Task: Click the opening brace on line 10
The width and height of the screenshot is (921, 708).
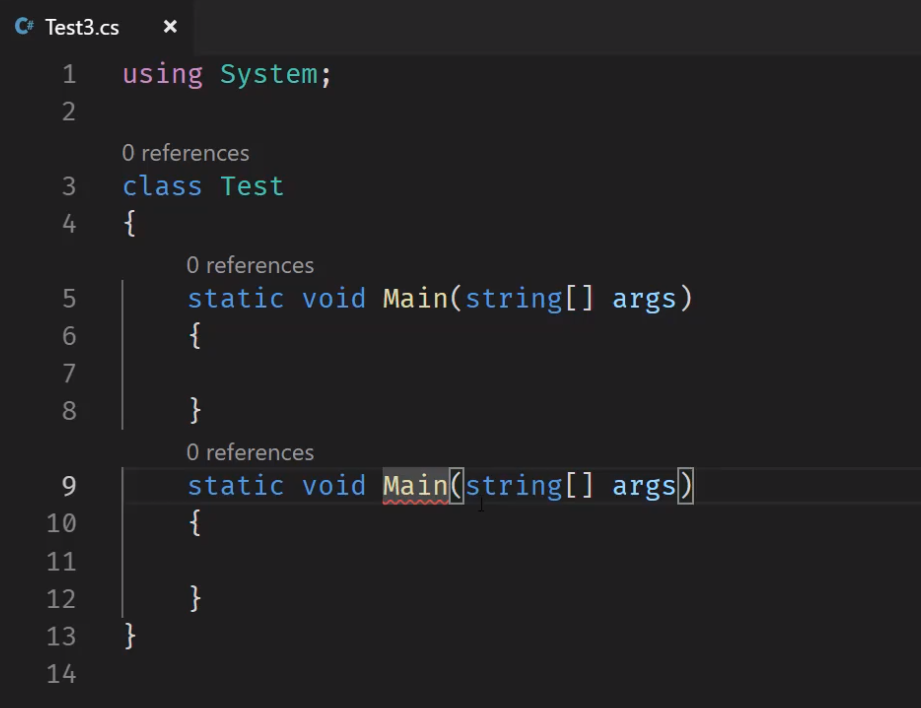Action: click(193, 523)
